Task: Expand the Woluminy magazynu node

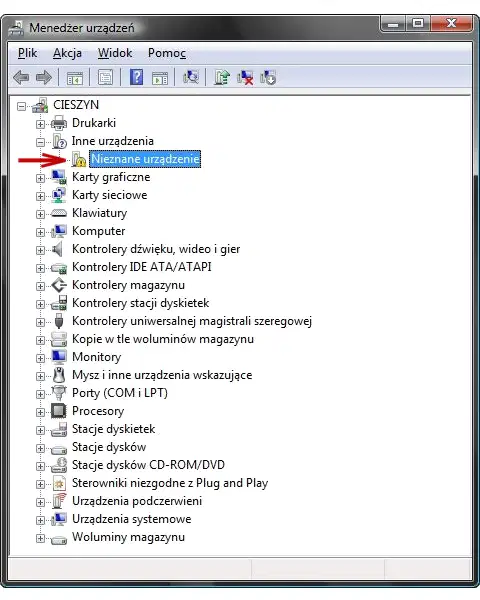Action: coord(40,538)
